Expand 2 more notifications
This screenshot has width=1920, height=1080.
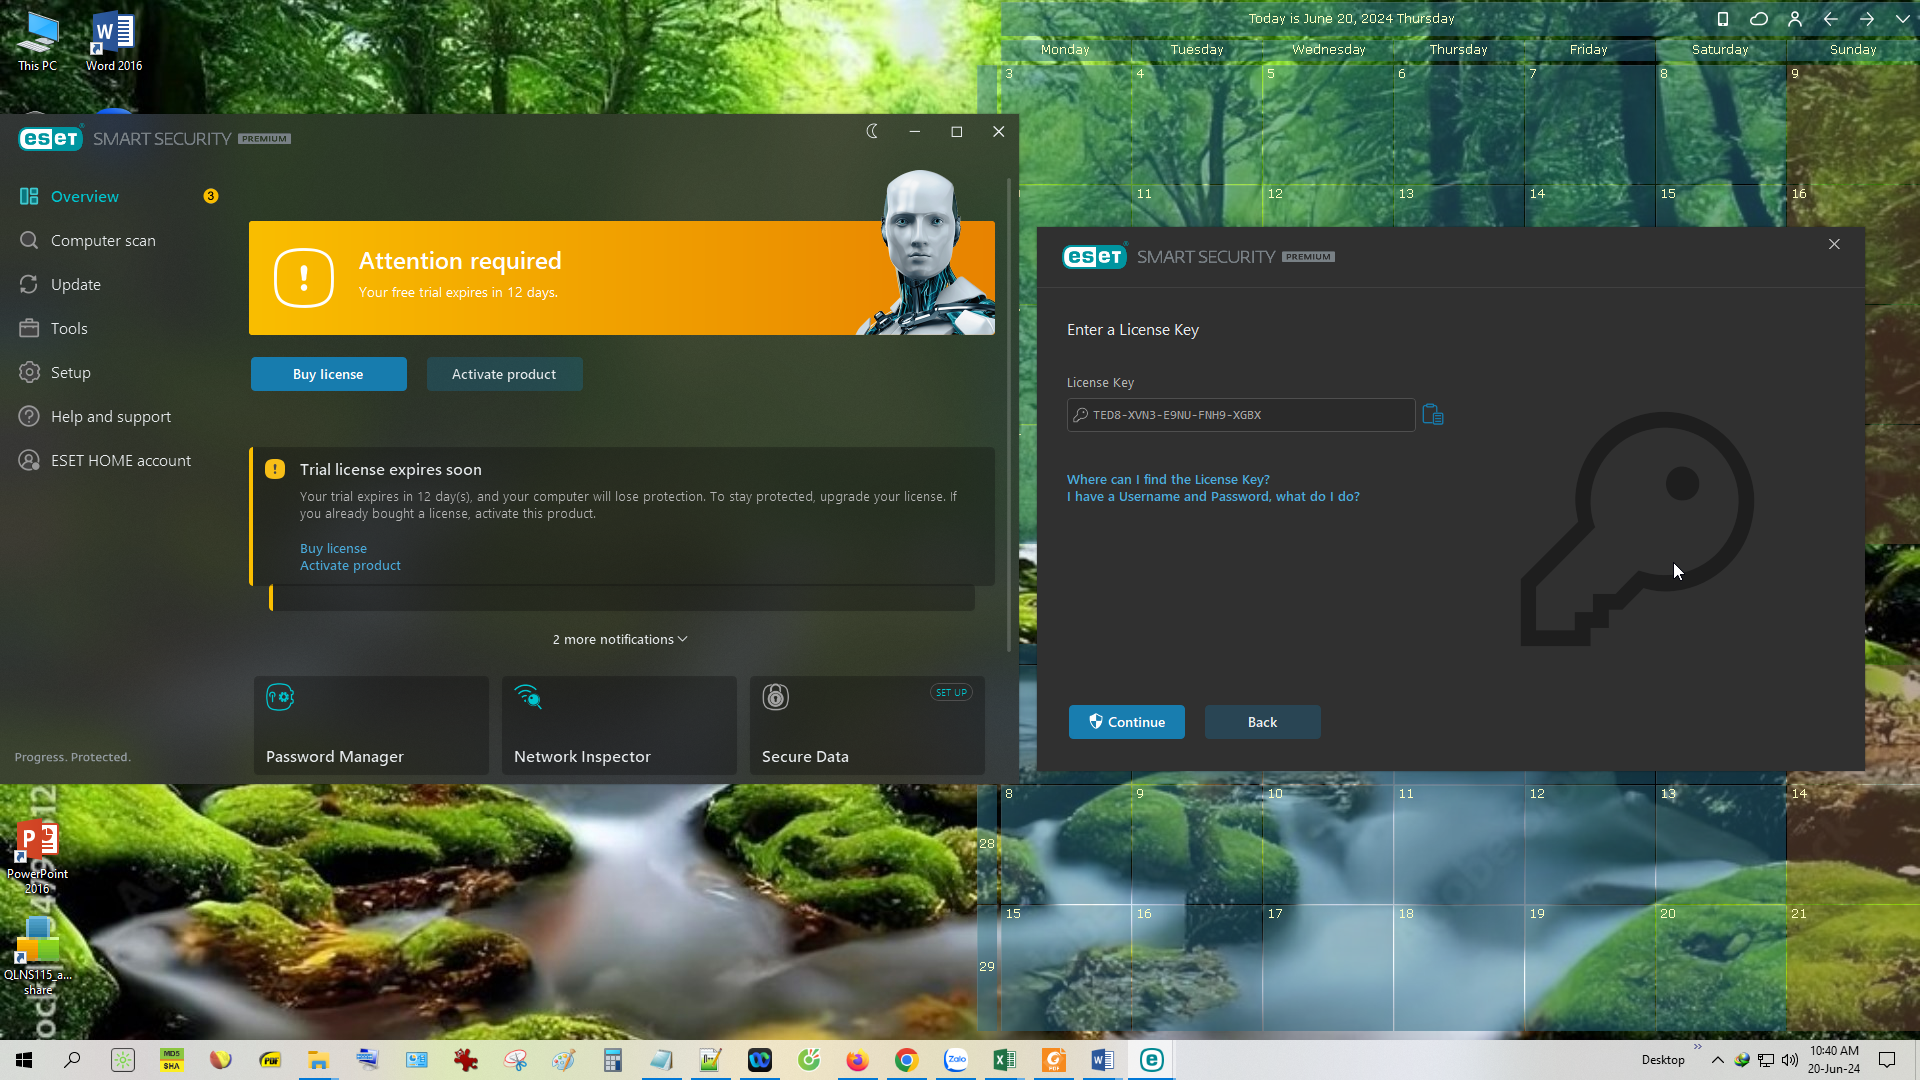[620, 639]
